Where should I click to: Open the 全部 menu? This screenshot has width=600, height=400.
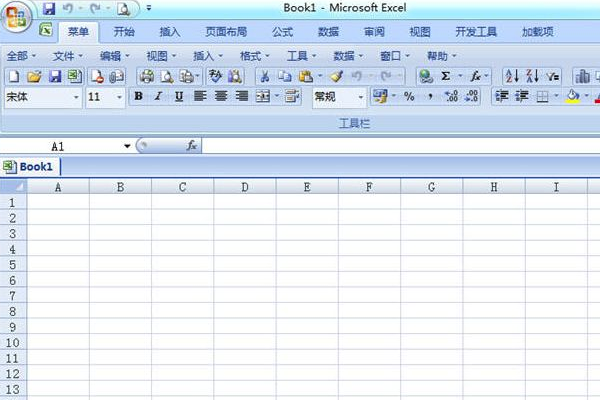coord(21,56)
